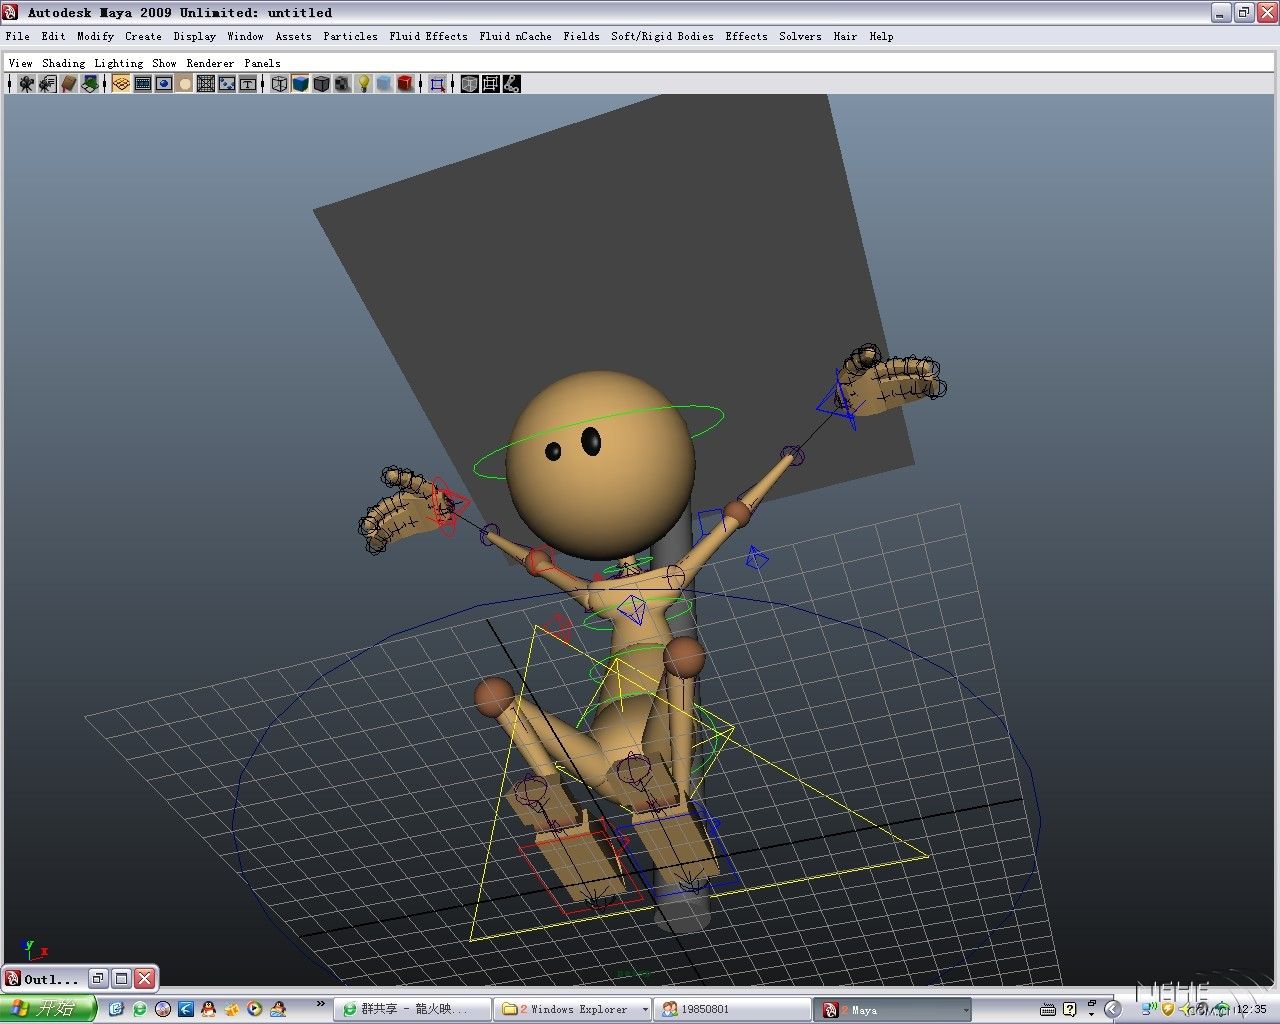
Task: Click the Isolate Select icon
Action: (x=437, y=84)
